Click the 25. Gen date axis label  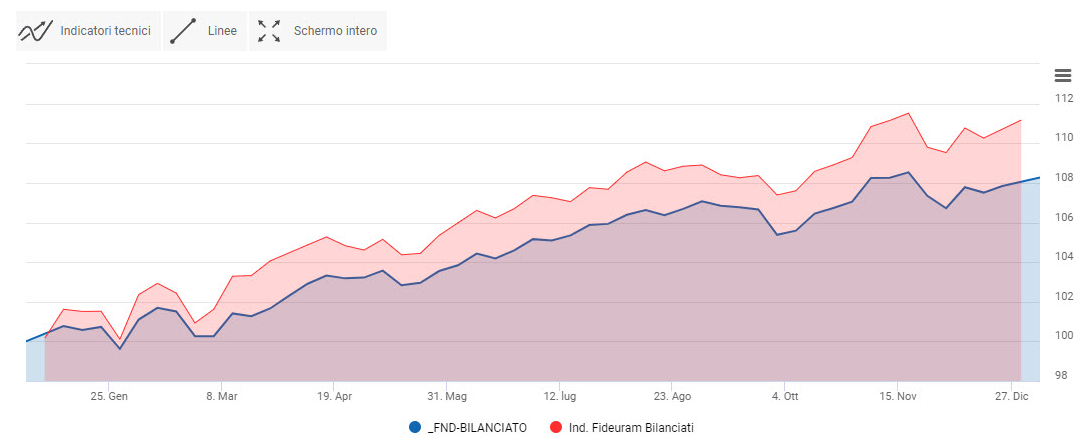[x=109, y=395]
